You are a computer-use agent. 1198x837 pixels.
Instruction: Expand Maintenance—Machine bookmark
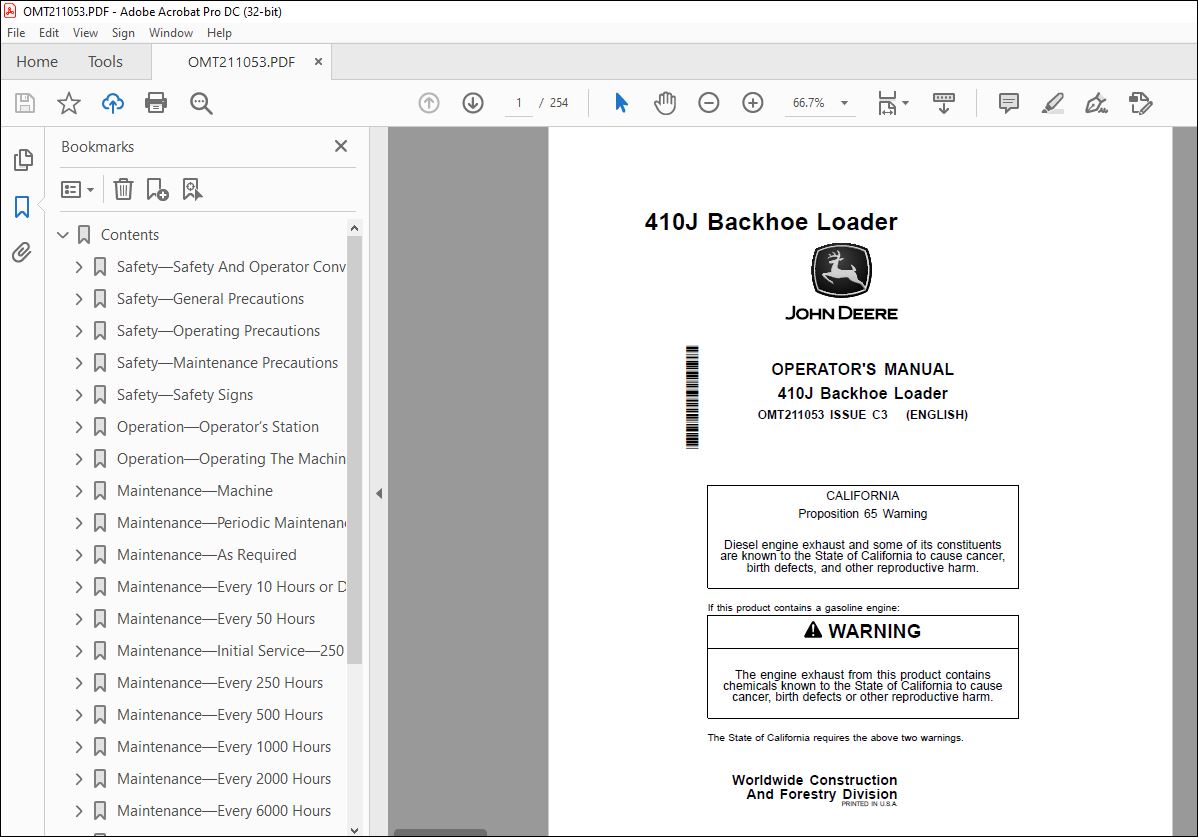pos(78,491)
